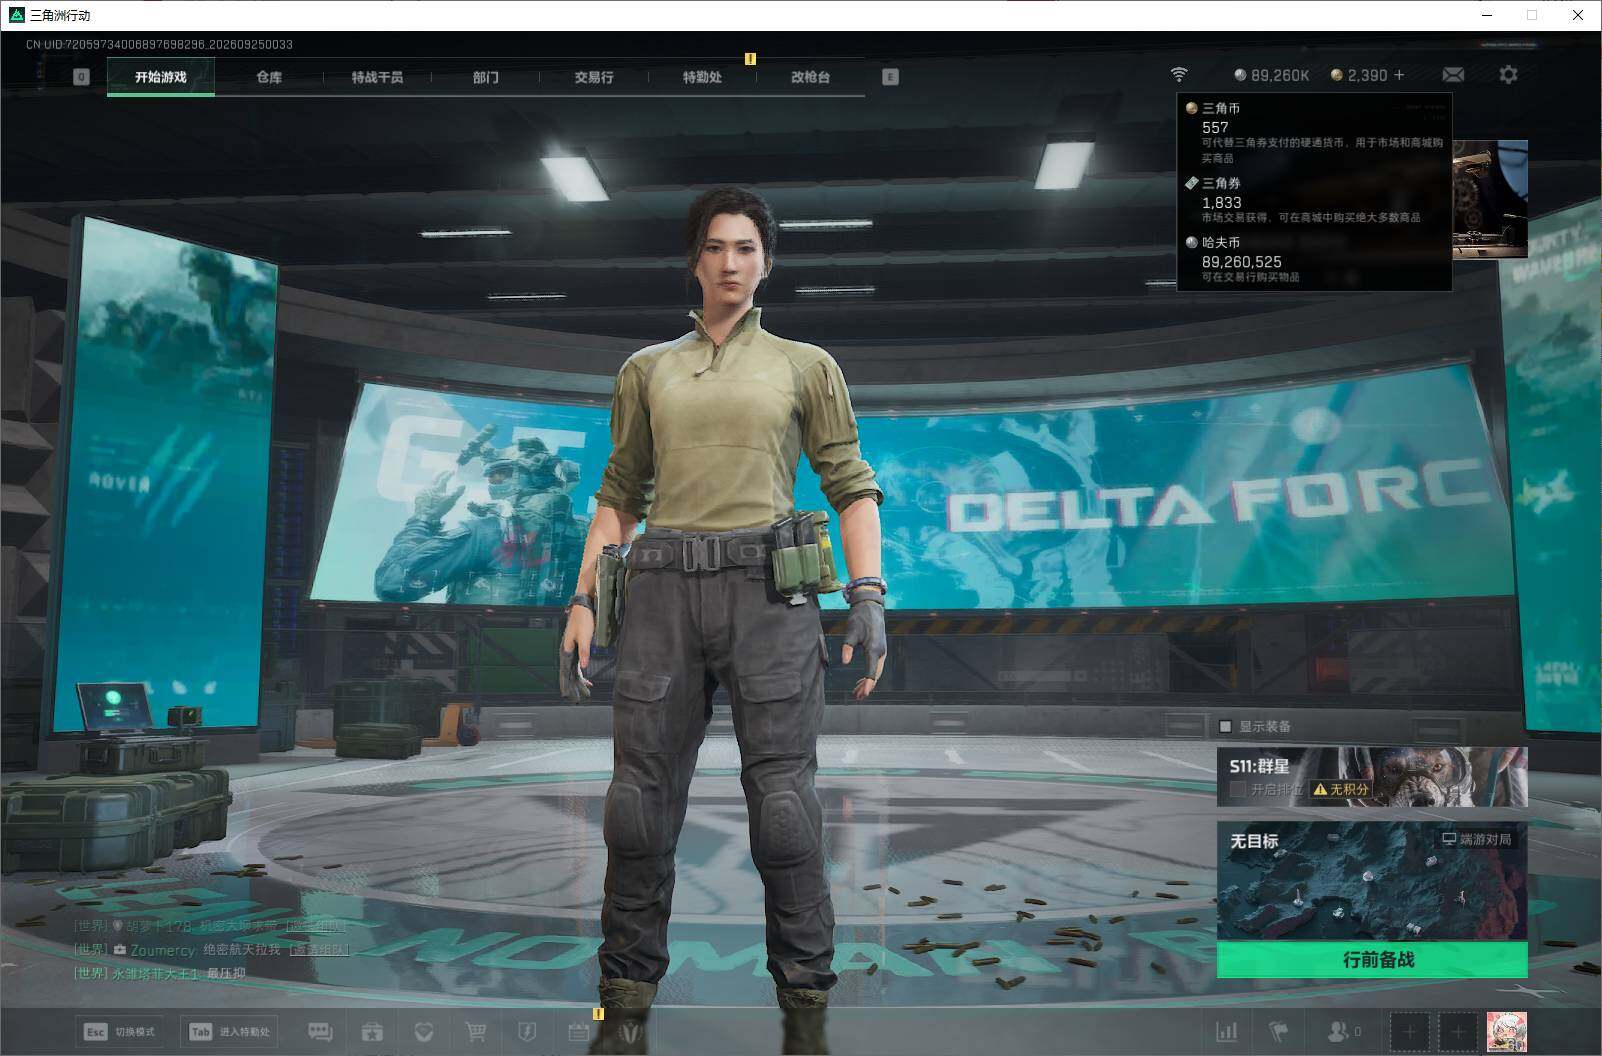This screenshot has height=1056, width=1602.
Task: Open the mail envelope icon
Action: [1453, 75]
